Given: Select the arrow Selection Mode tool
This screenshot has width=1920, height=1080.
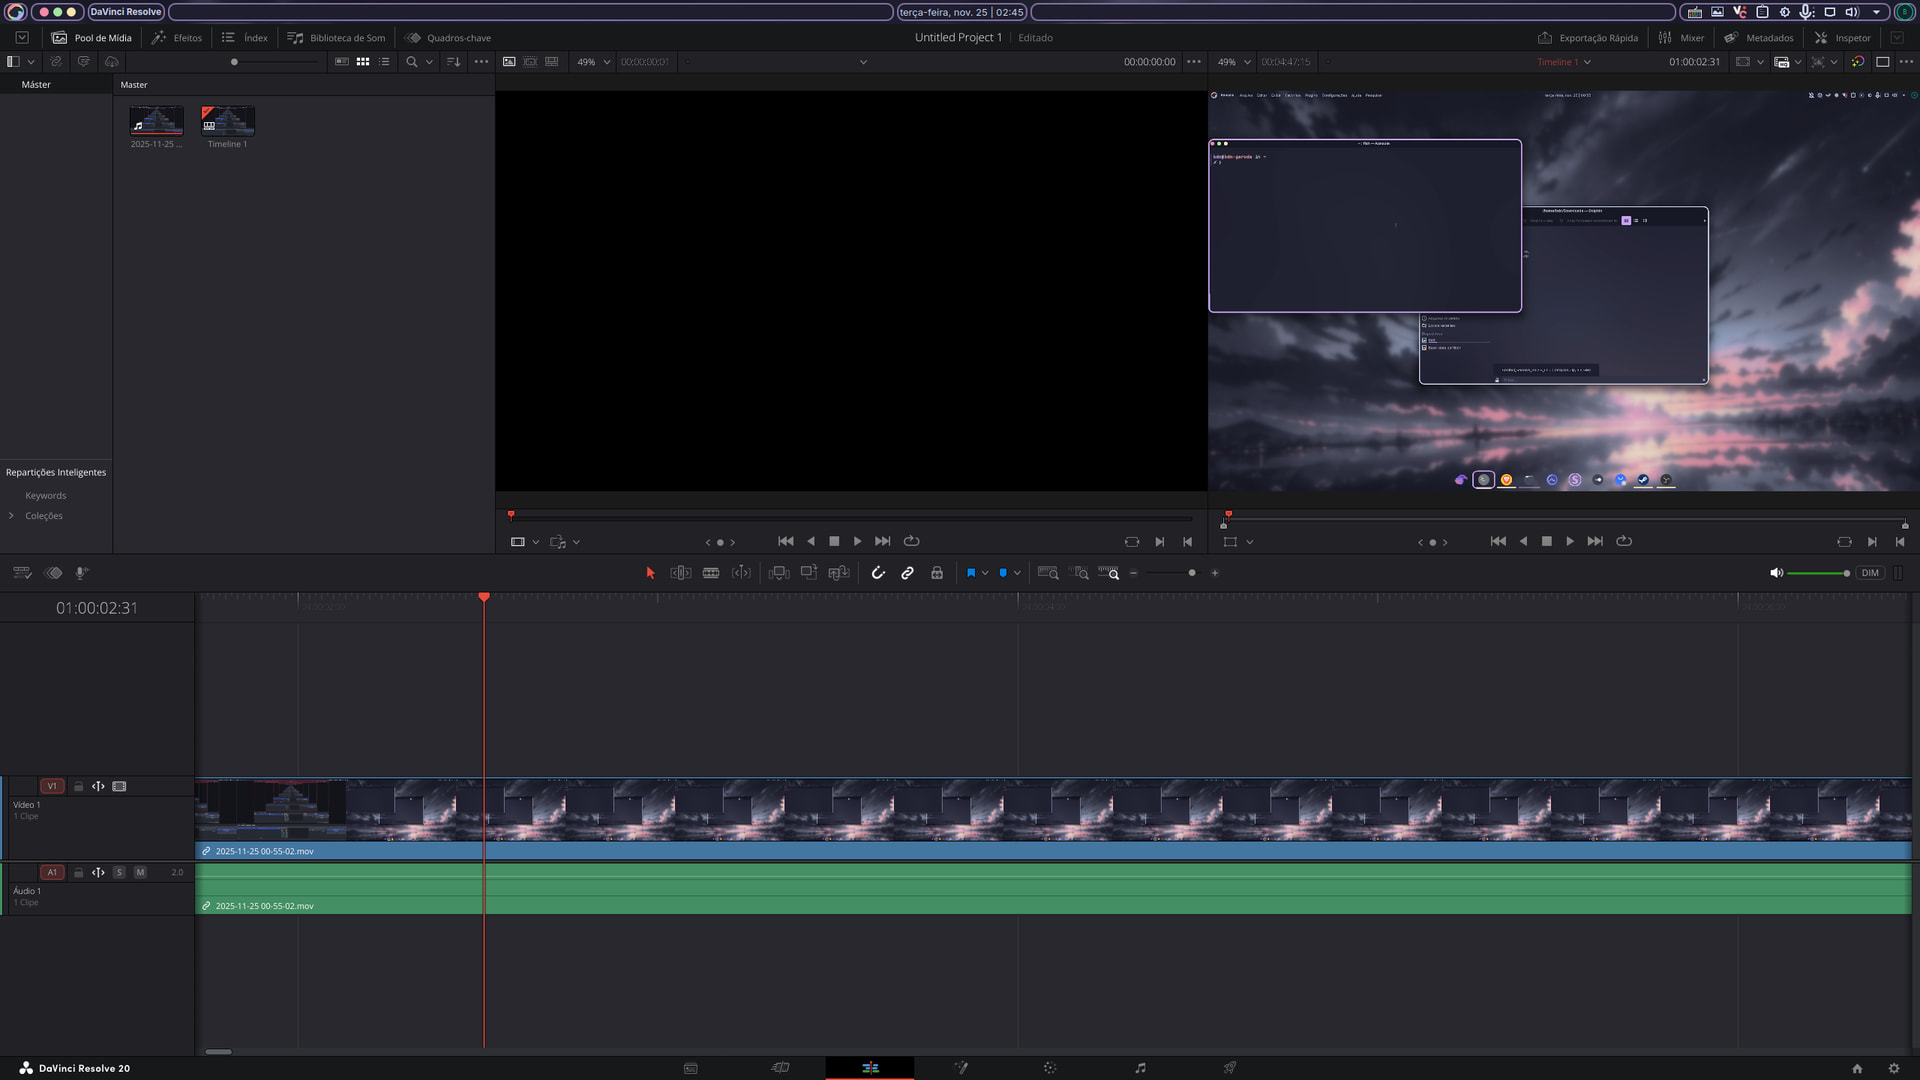Looking at the screenshot, I should click(650, 573).
